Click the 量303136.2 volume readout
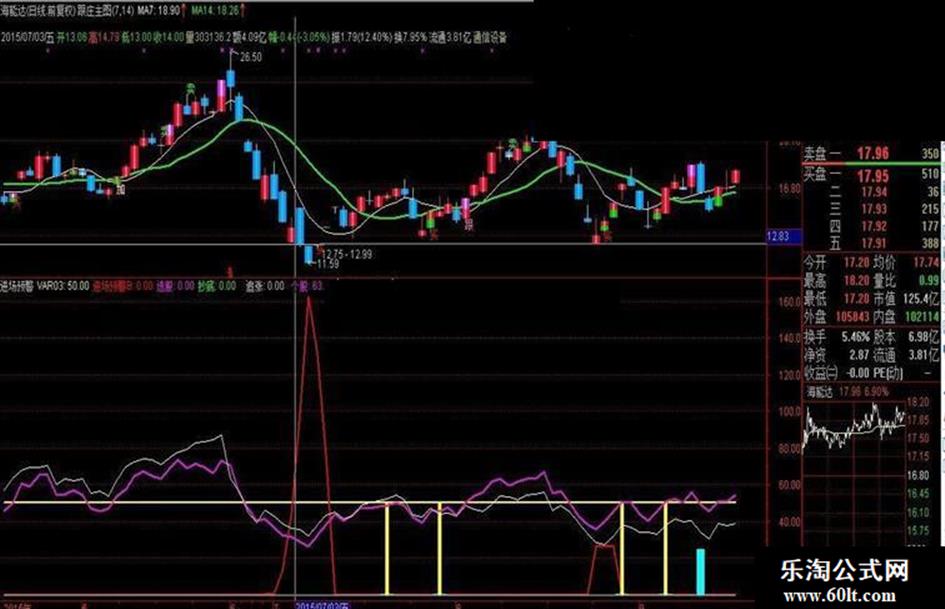This screenshot has width=945, height=609. (209, 37)
